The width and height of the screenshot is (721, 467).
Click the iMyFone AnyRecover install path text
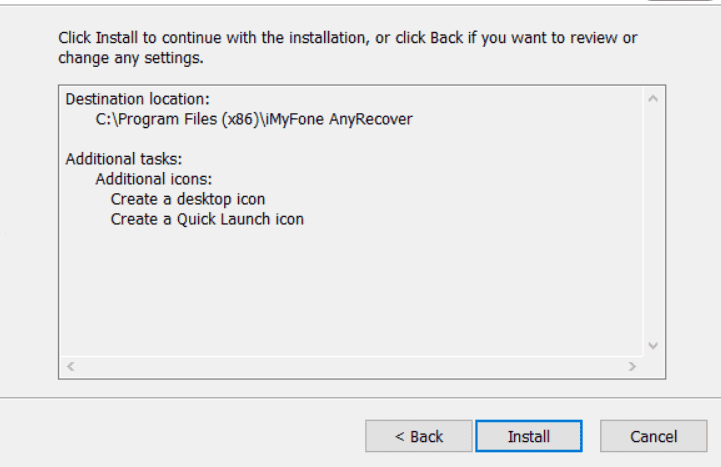click(254, 120)
